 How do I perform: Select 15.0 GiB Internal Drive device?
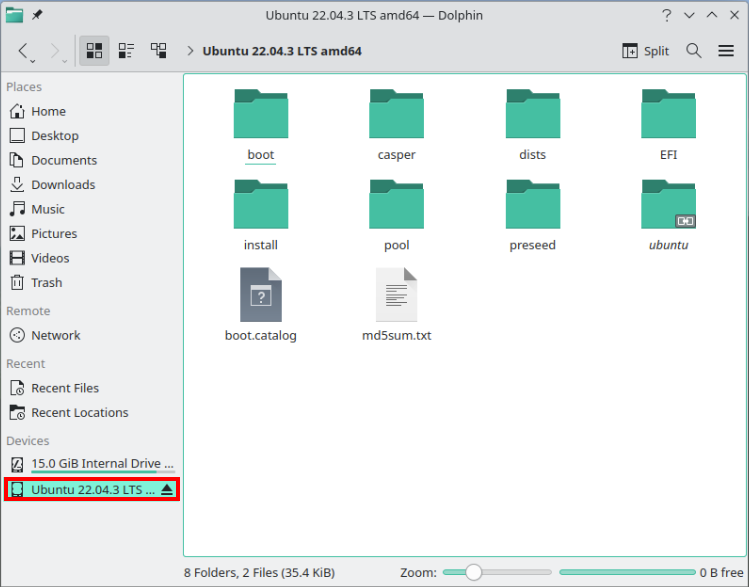pyautogui.click(x=90, y=464)
